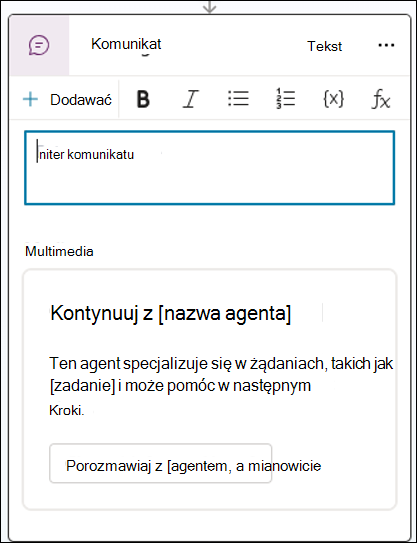417x543 pixels.
Task: Toggle italic formatting
Action: click(x=190, y=99)
